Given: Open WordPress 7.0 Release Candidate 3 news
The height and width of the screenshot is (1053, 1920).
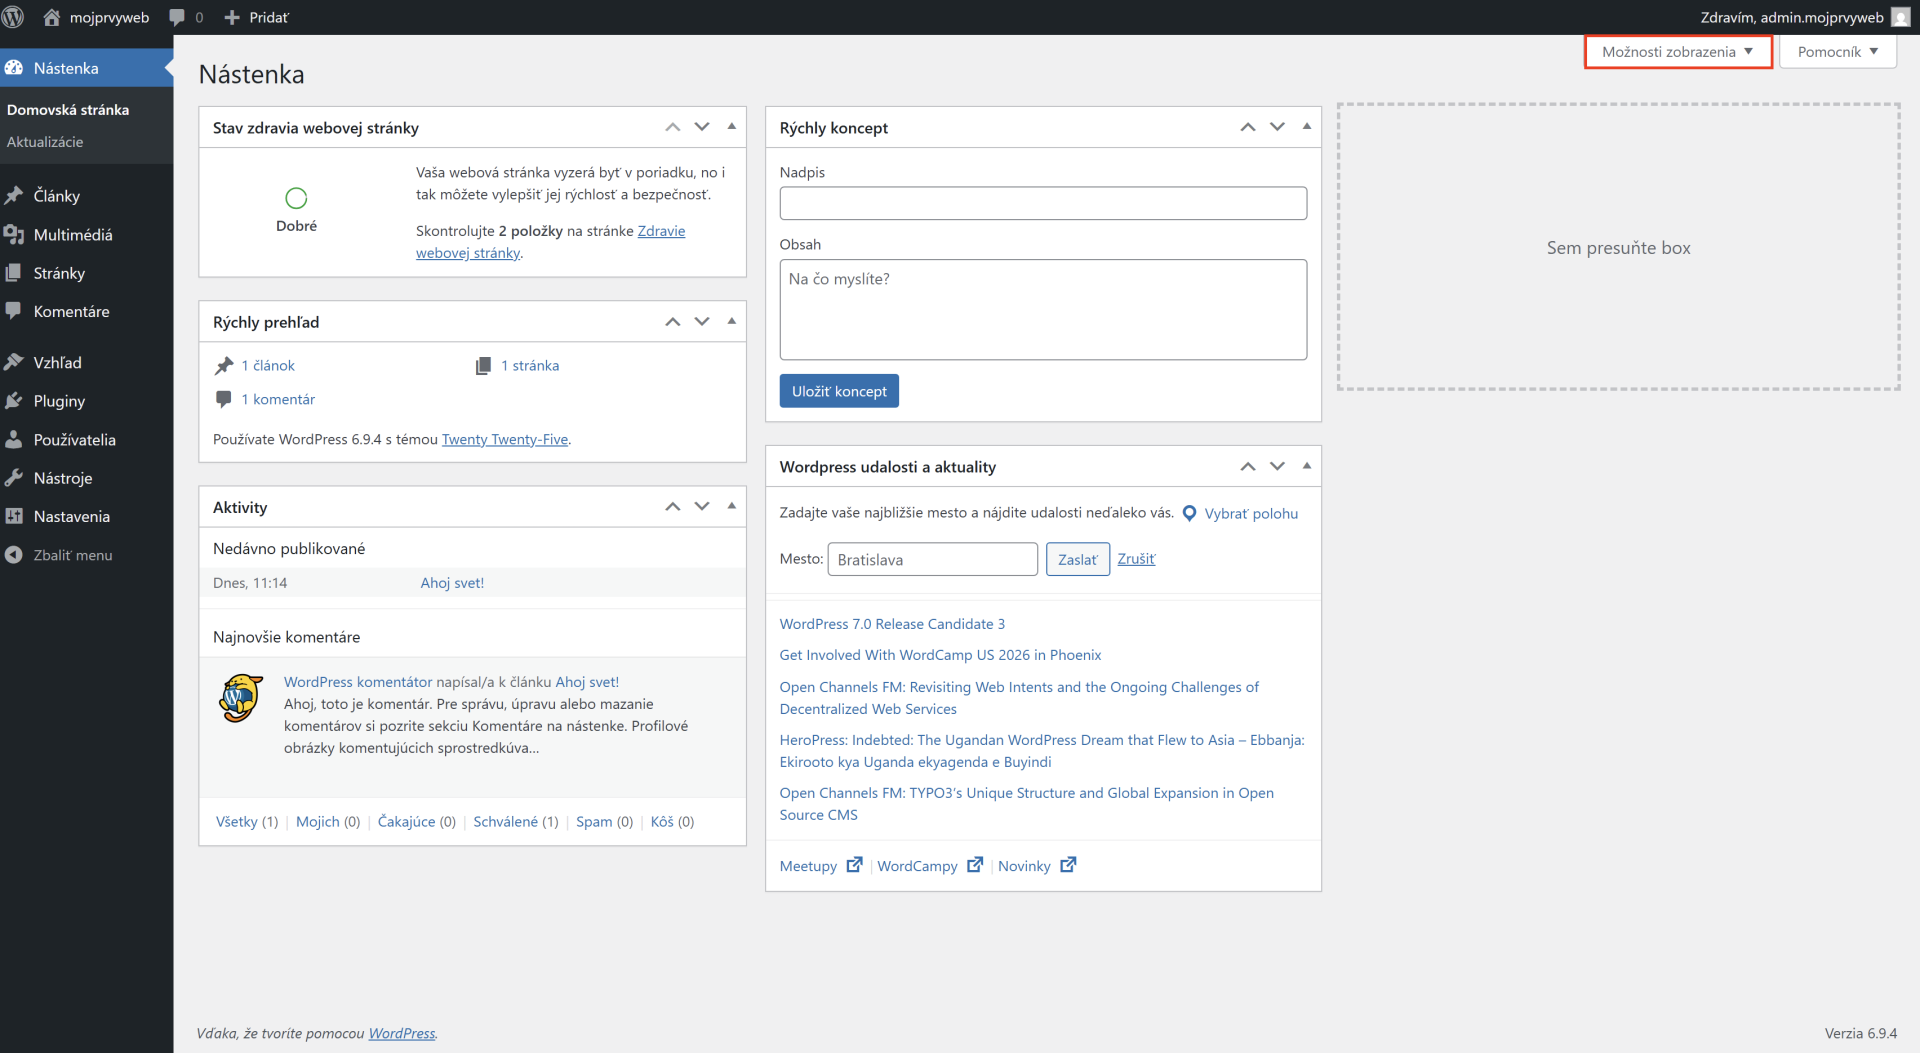Looking at the screenshot, I should [x=892, y=624].
